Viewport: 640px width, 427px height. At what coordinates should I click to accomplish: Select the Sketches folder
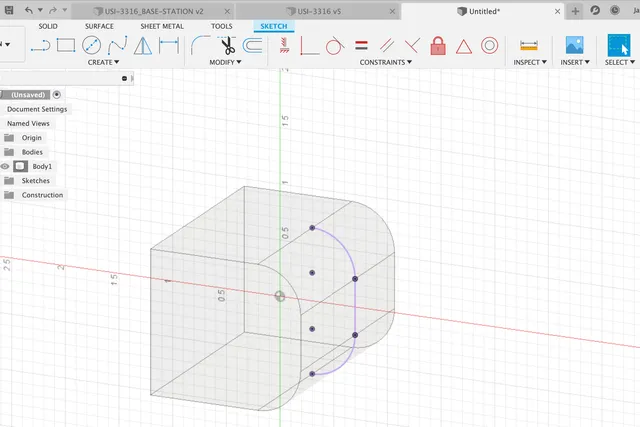pyautogui.click(x=36, y=180)
